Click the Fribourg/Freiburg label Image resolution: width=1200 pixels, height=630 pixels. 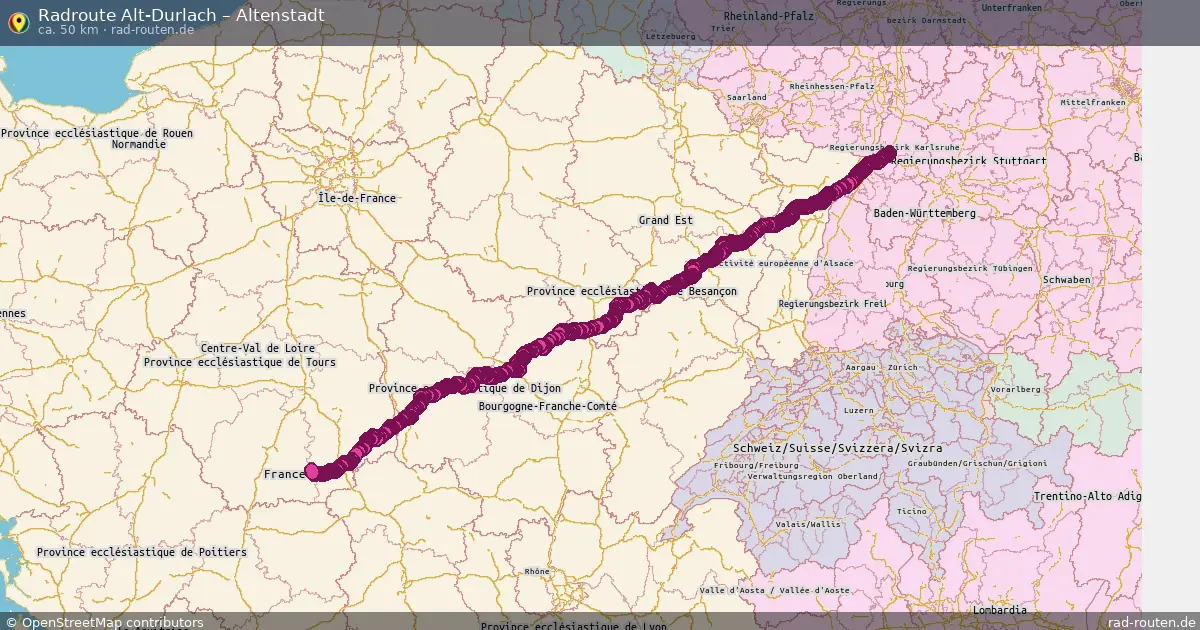coord(756,465)
